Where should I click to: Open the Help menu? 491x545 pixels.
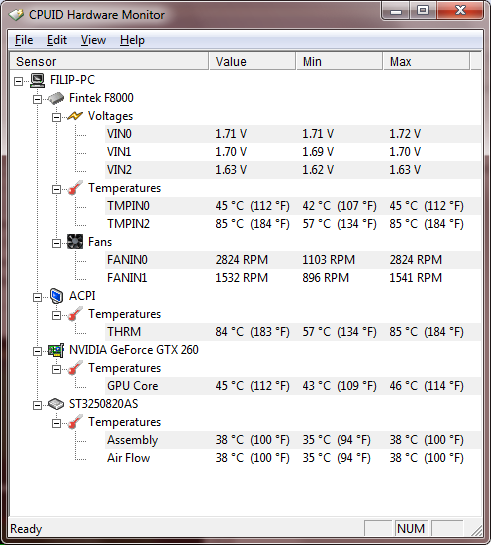click(132, 40)
